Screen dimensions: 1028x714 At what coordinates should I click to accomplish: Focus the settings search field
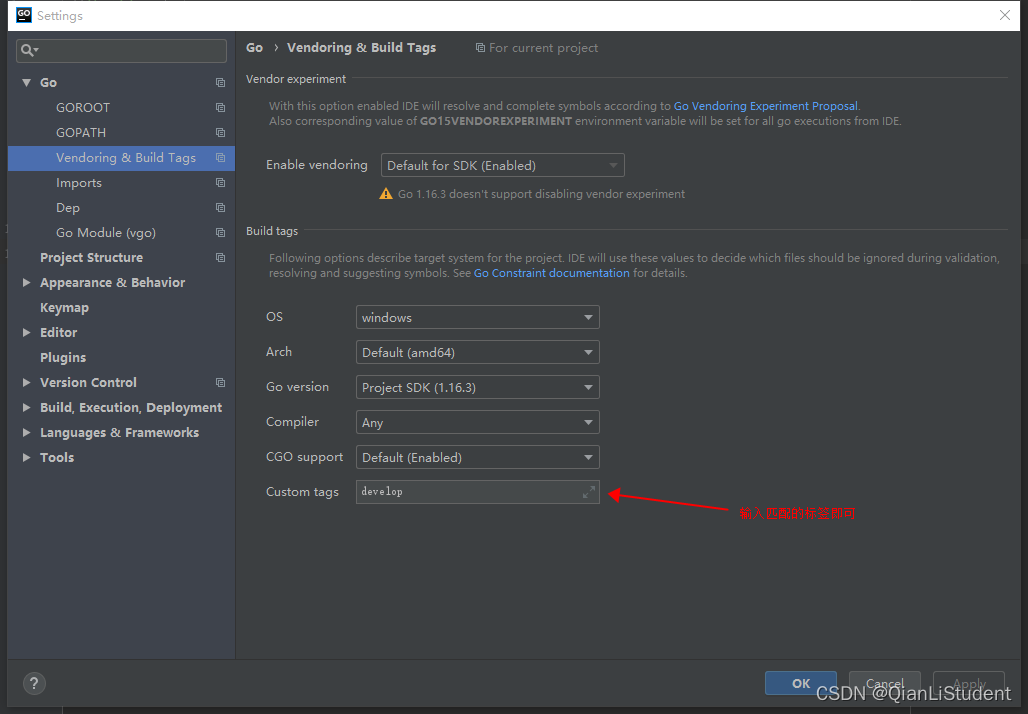point(121,50)
